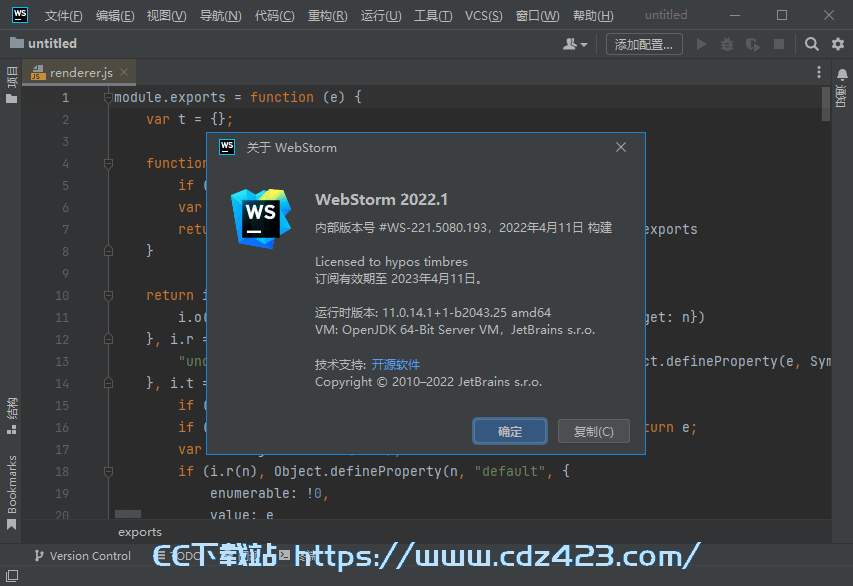Viewport: 853px width, 586px height.
Task: Click the fold end marker on line 8
Action: tap(108, 251)
